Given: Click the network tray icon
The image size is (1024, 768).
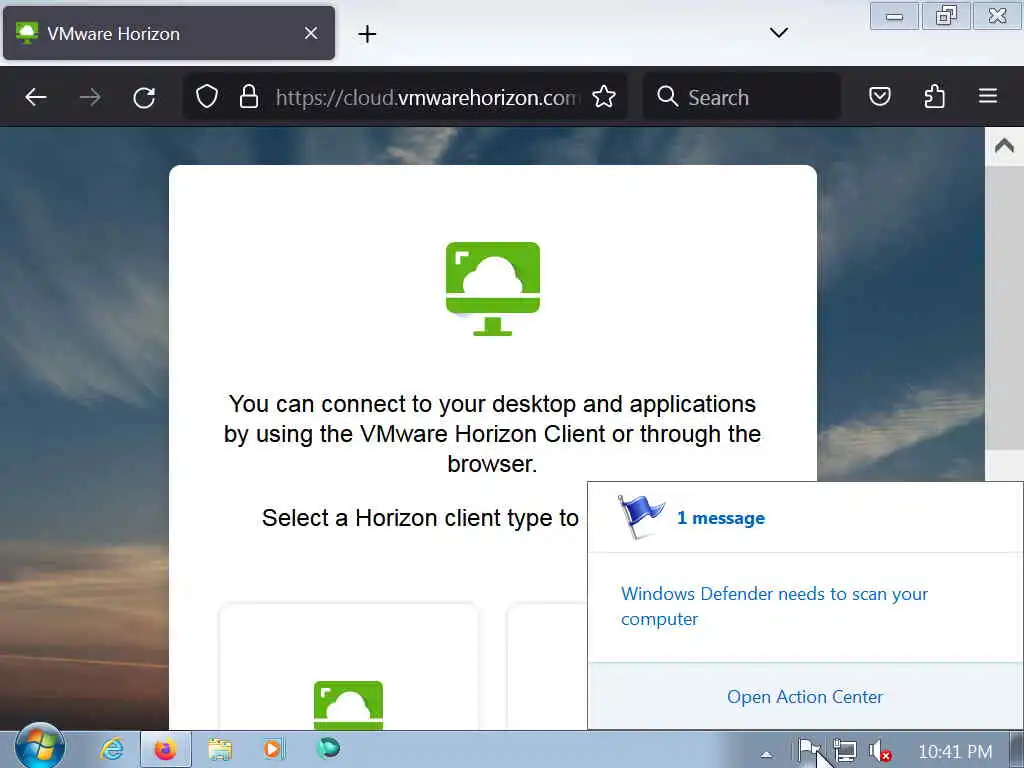Looking at the screenshot, I should pos(845,751).
